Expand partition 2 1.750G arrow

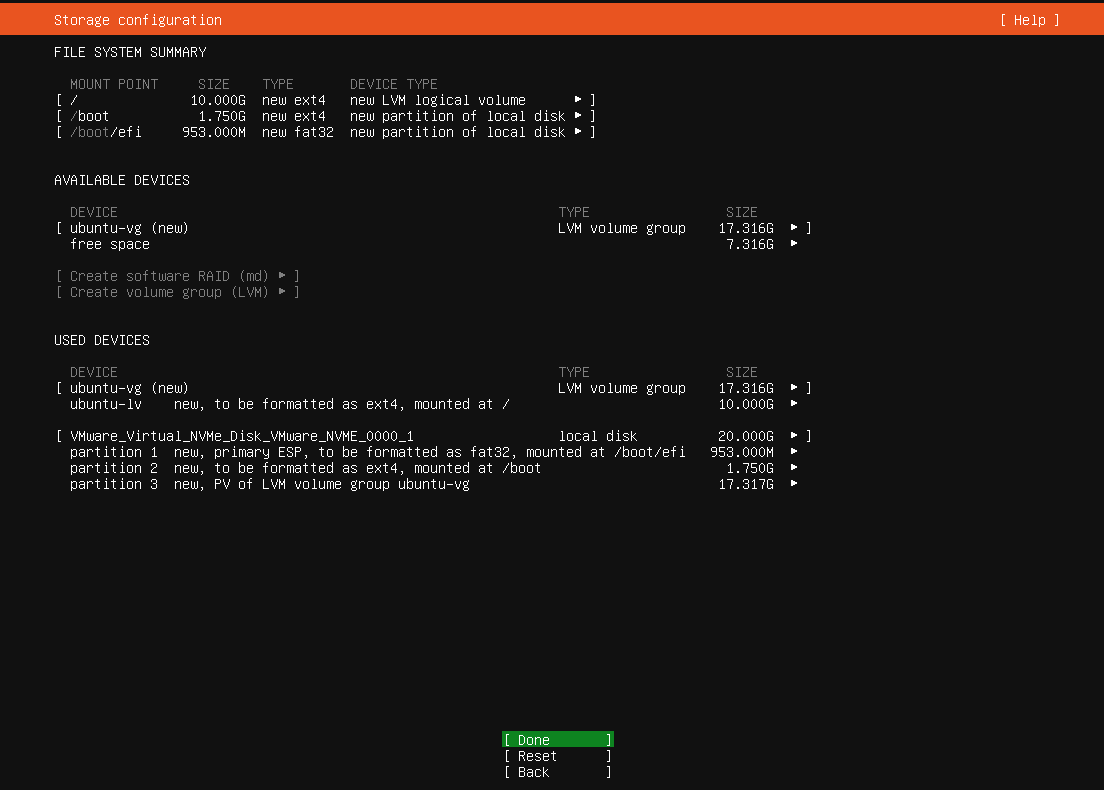[794, 468]
